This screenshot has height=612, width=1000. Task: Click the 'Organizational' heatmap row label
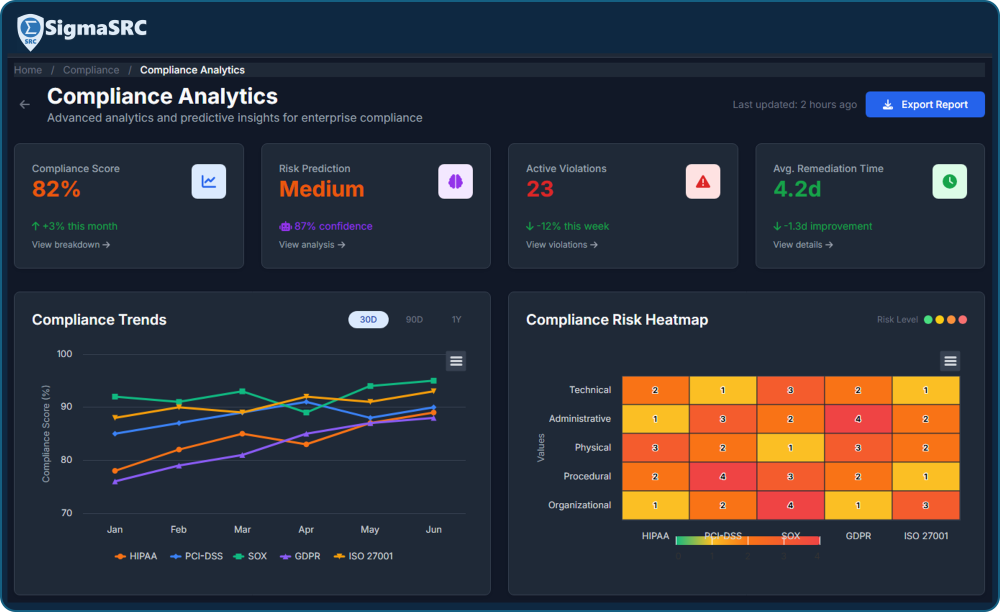[580, 505]
